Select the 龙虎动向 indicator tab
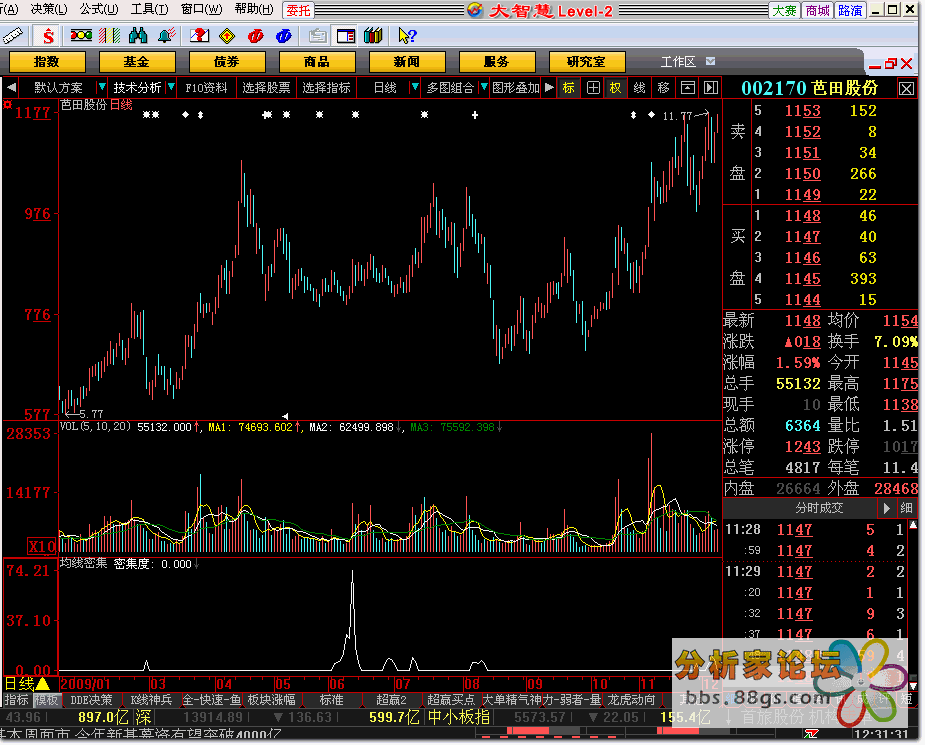This screenshot has width=925, height=745. (x=632, y=700)
